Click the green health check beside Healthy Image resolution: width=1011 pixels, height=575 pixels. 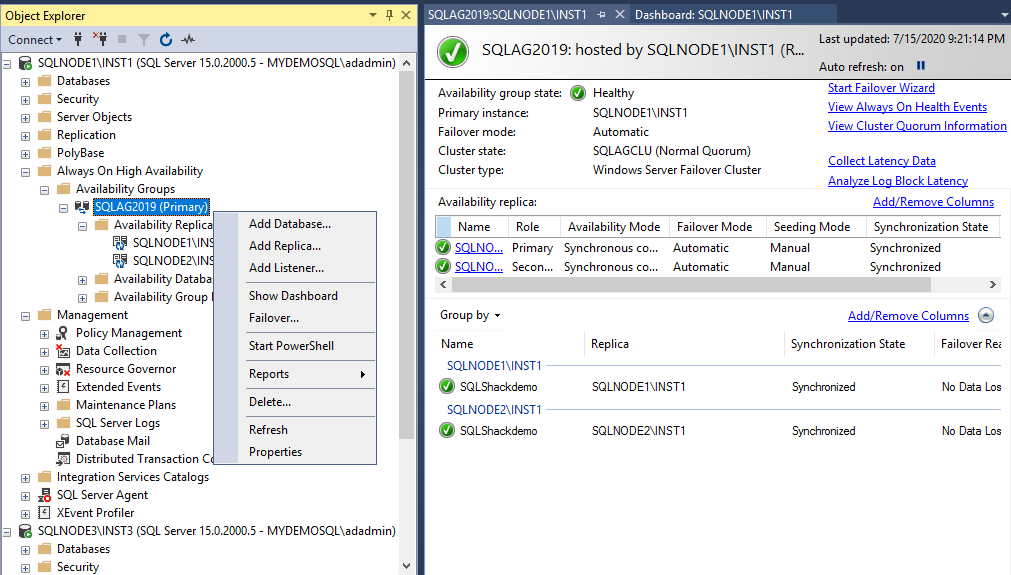[578, 93]
